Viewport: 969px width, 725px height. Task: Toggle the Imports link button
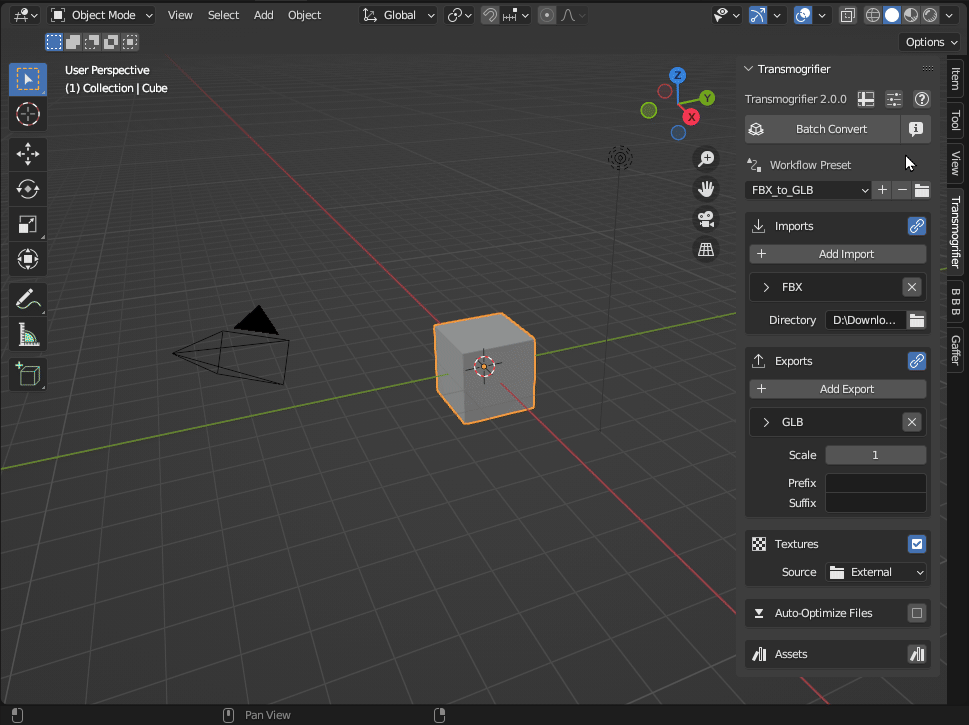click(916, 226)
